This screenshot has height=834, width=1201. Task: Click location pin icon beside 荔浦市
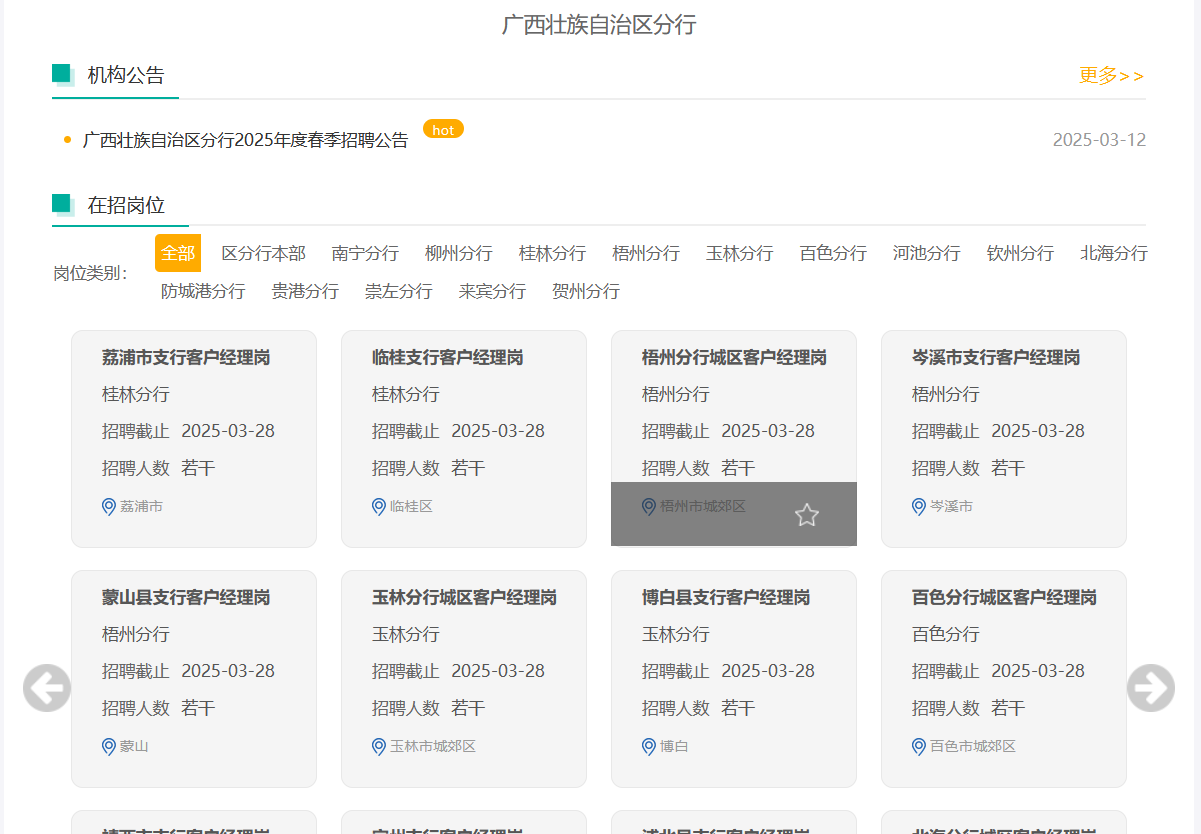pos(109,507)
